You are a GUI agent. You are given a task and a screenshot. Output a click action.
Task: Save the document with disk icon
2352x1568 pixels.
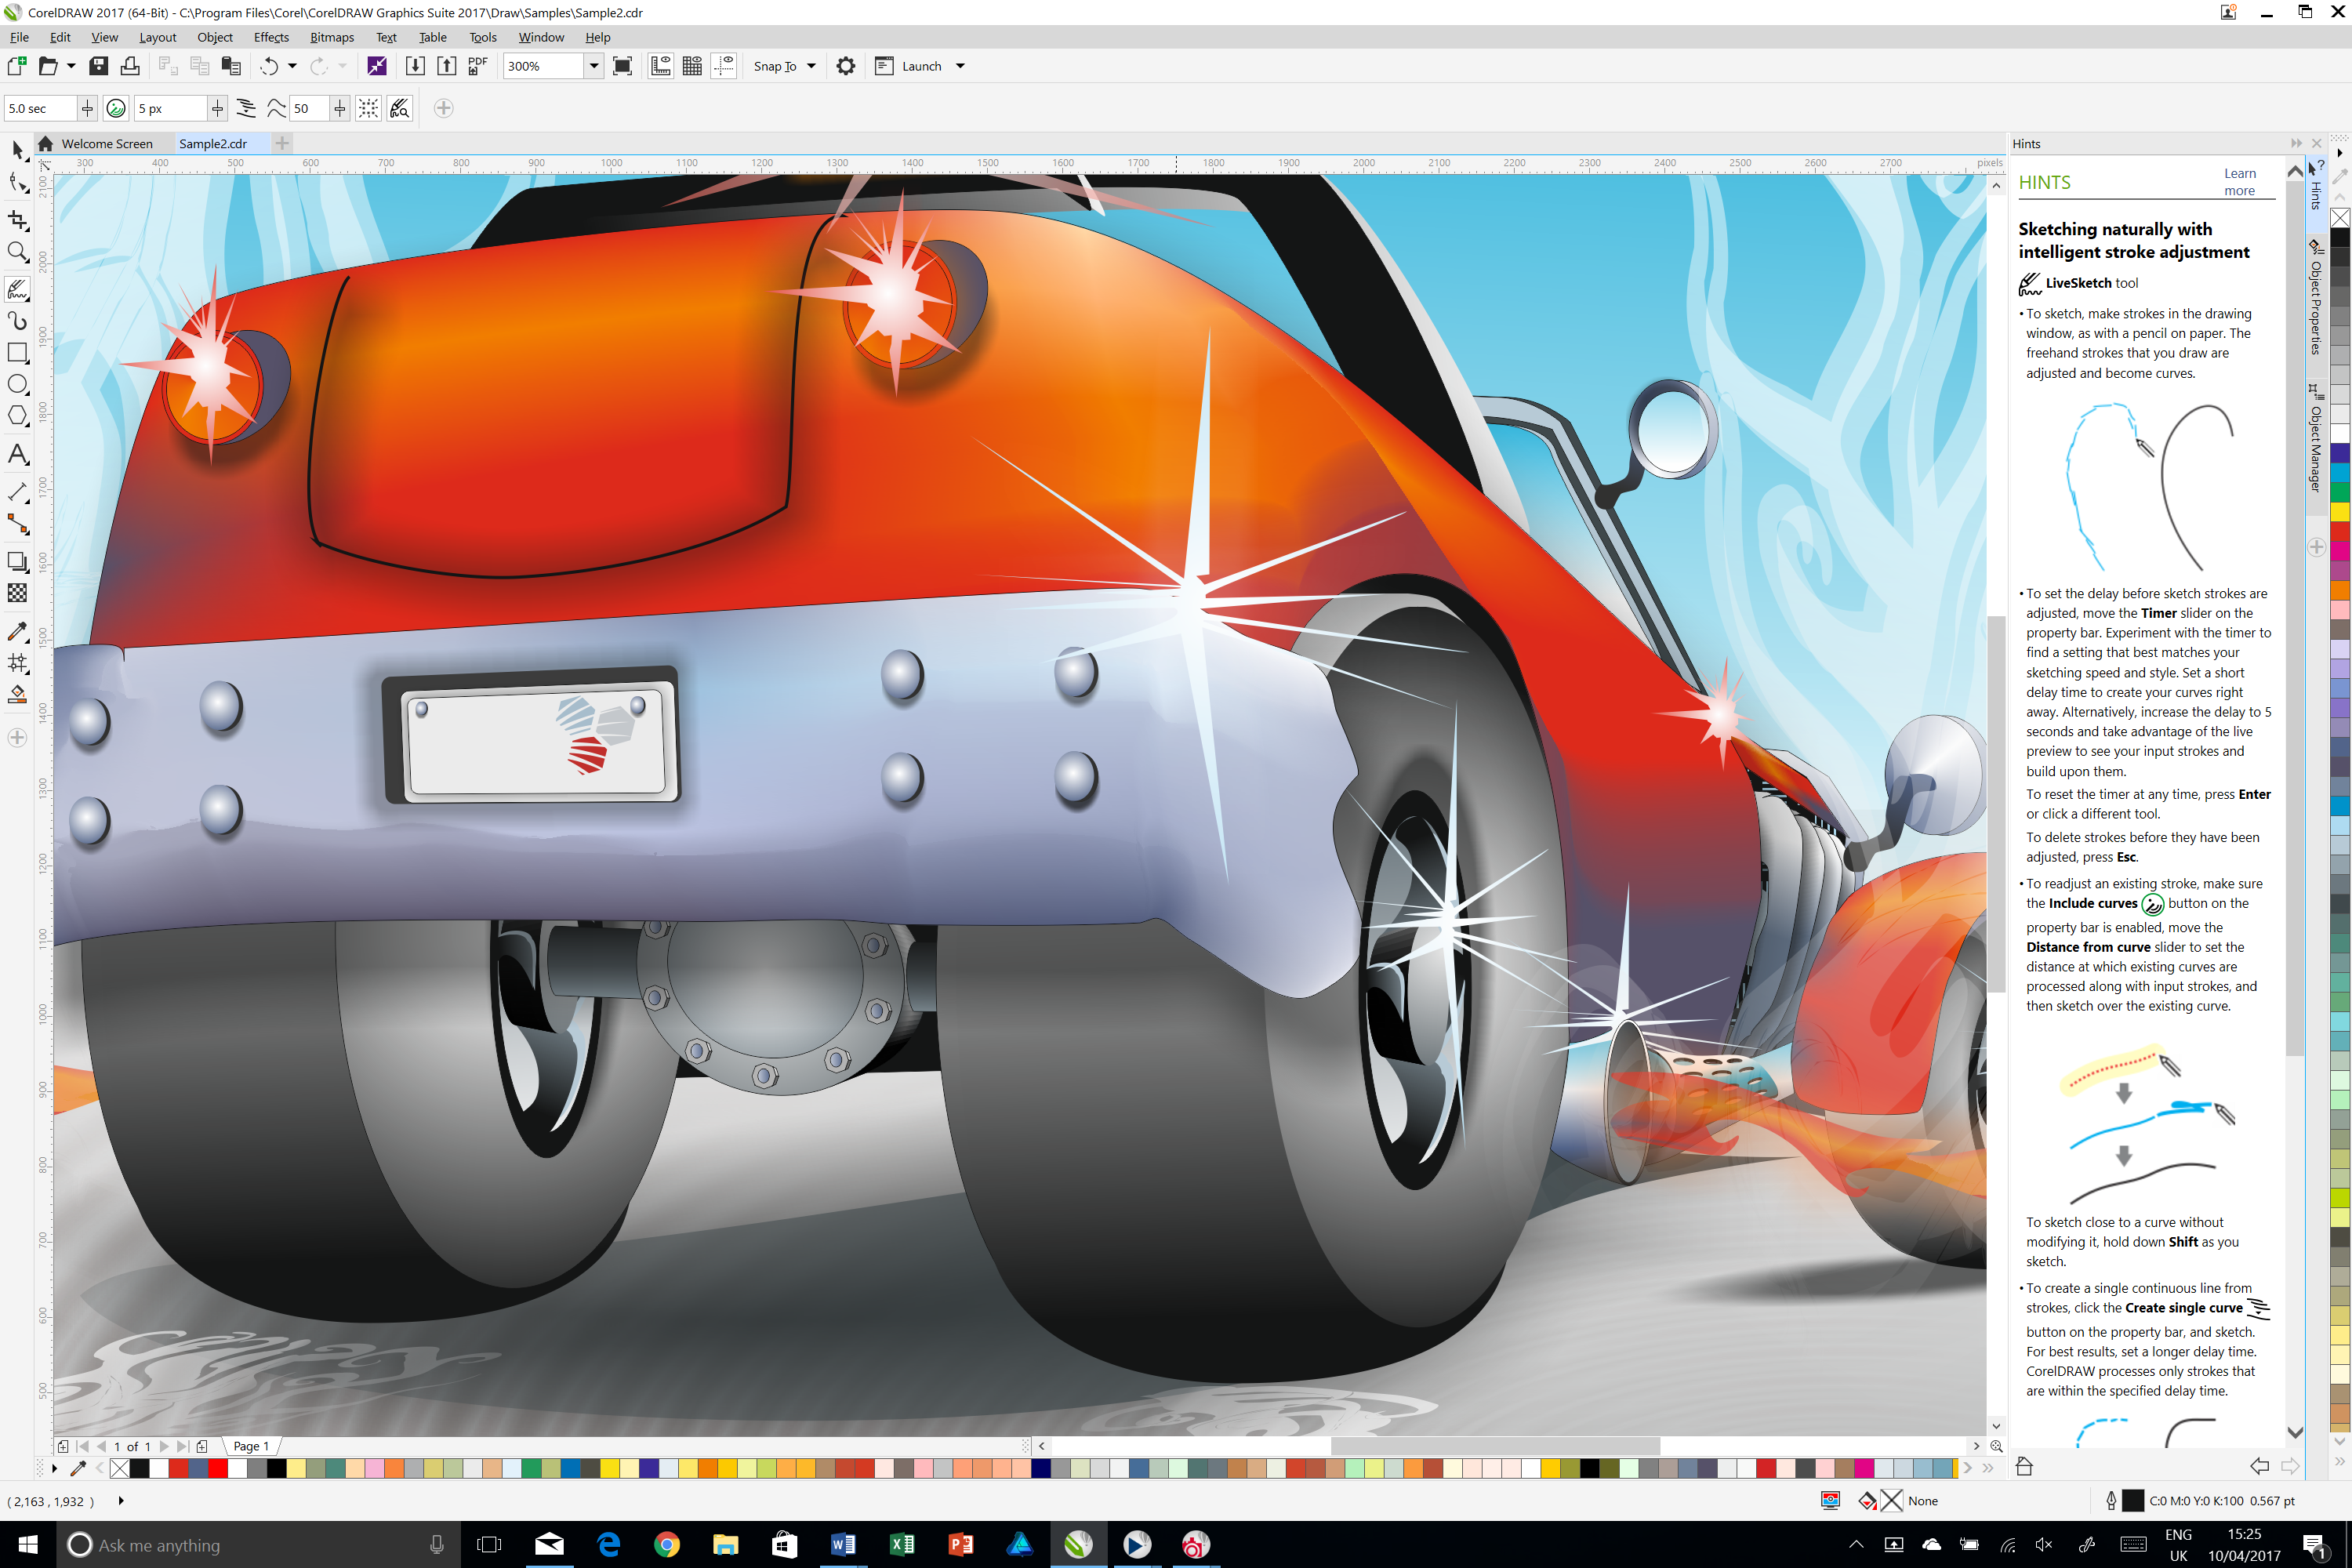click(x=98, y=66)
